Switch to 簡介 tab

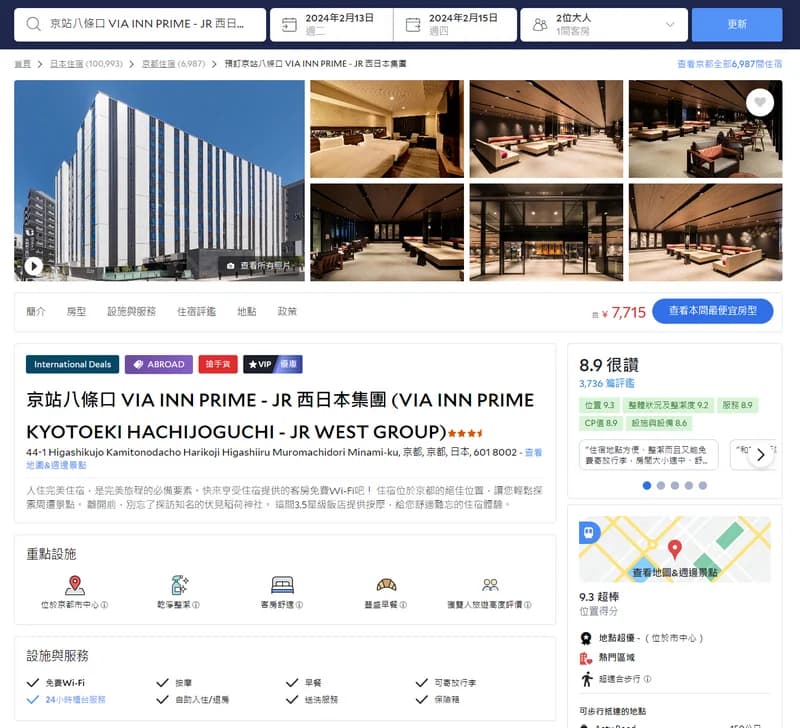pos(36,311)
